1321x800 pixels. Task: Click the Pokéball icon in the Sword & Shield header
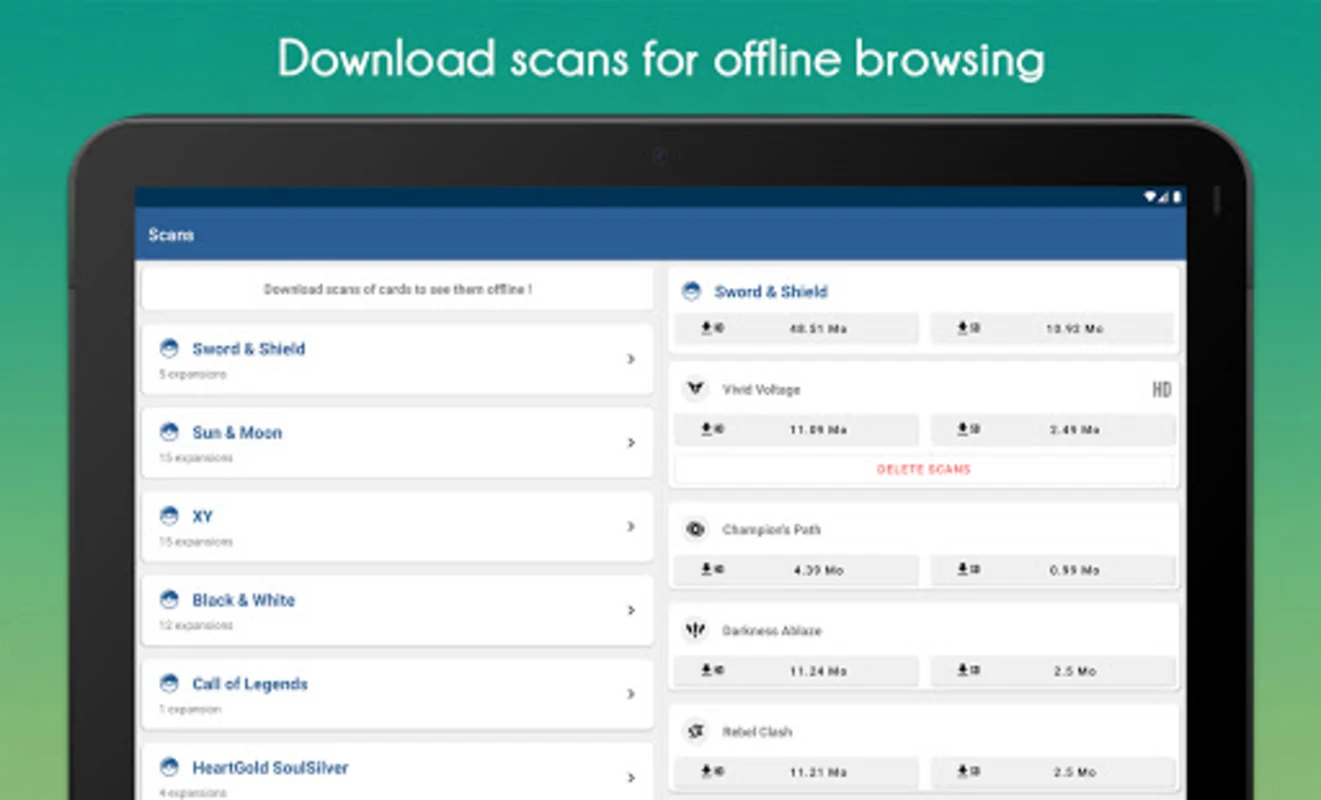click(691, 291)
